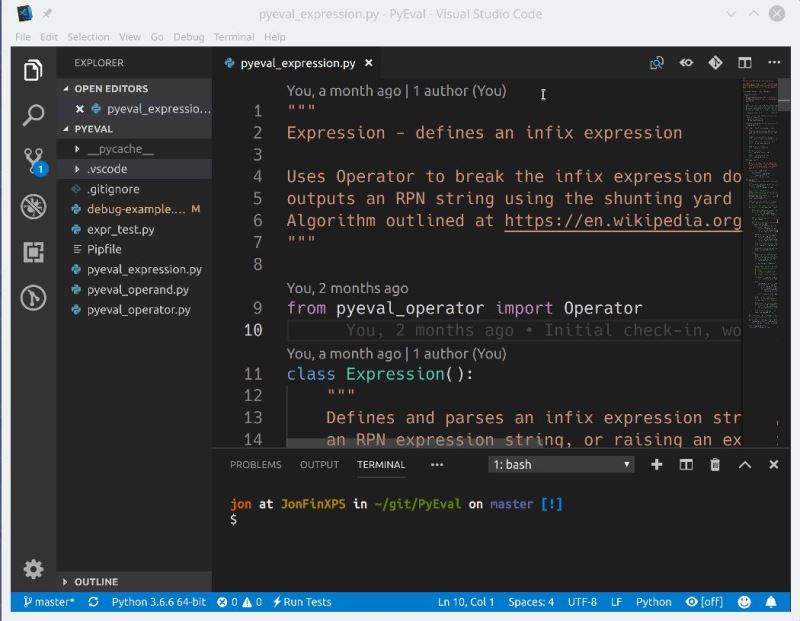The height and width of the screenshot is (621, 800).
Task: Send feedback using the smiley icon
Action: pyautogui.click(x=742, y=602)
